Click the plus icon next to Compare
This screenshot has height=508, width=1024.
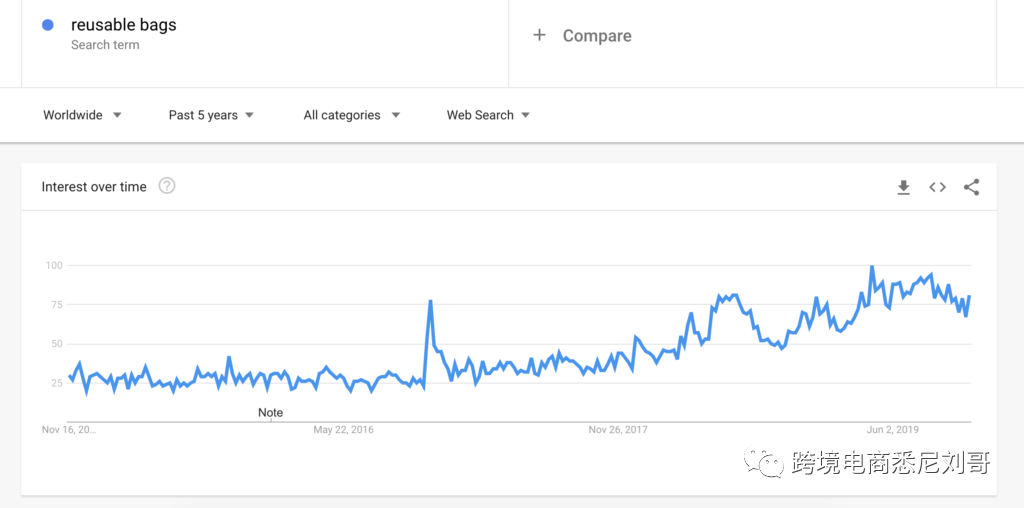point(539,35)
